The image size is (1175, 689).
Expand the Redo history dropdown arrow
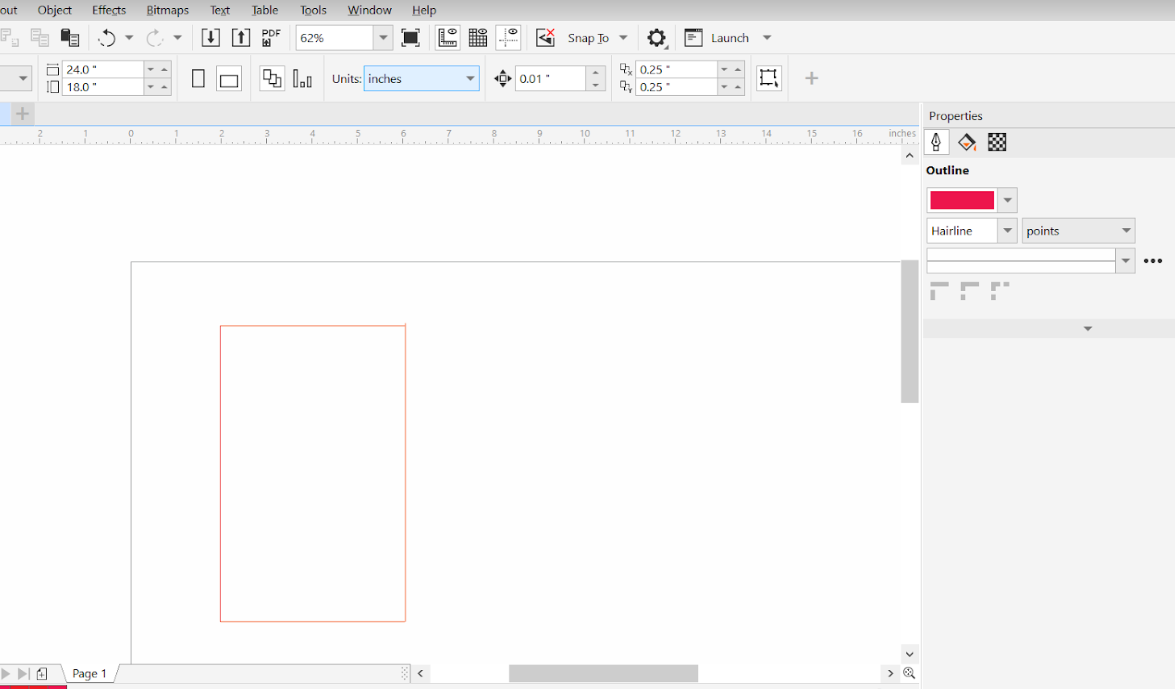click(x=177, y=37)
